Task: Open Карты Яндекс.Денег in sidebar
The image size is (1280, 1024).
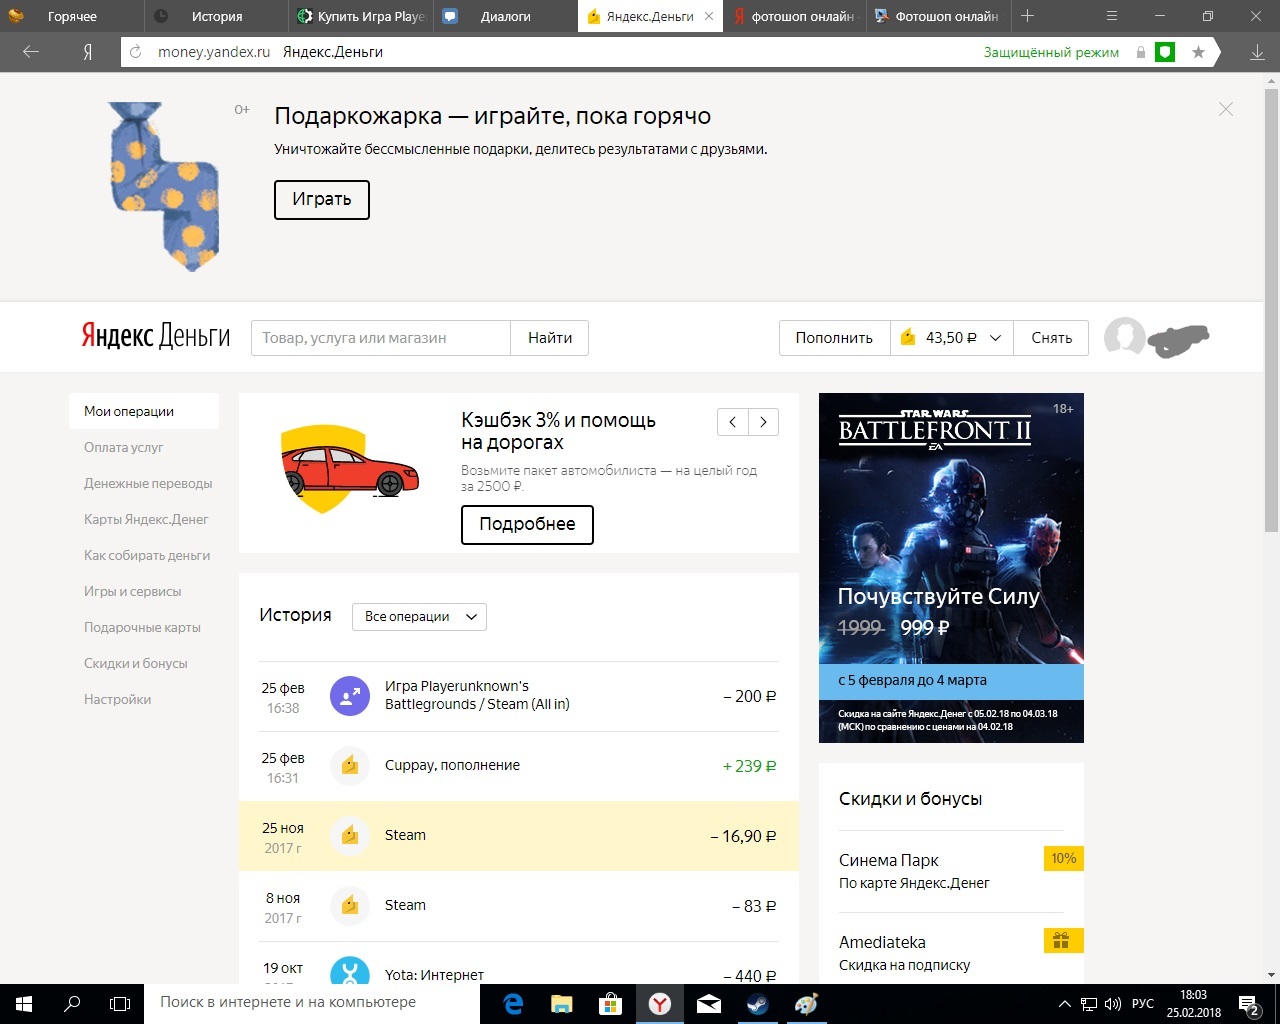Action: click(x=146, y=519)
